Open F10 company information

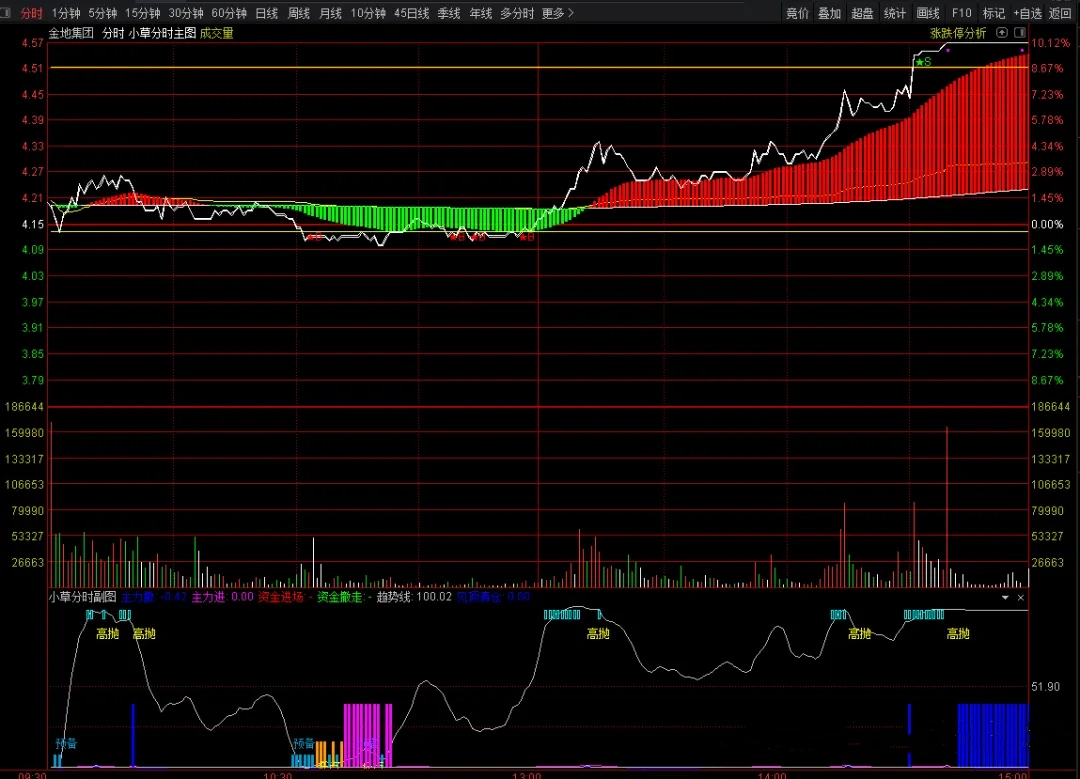[x=961, y=13]
